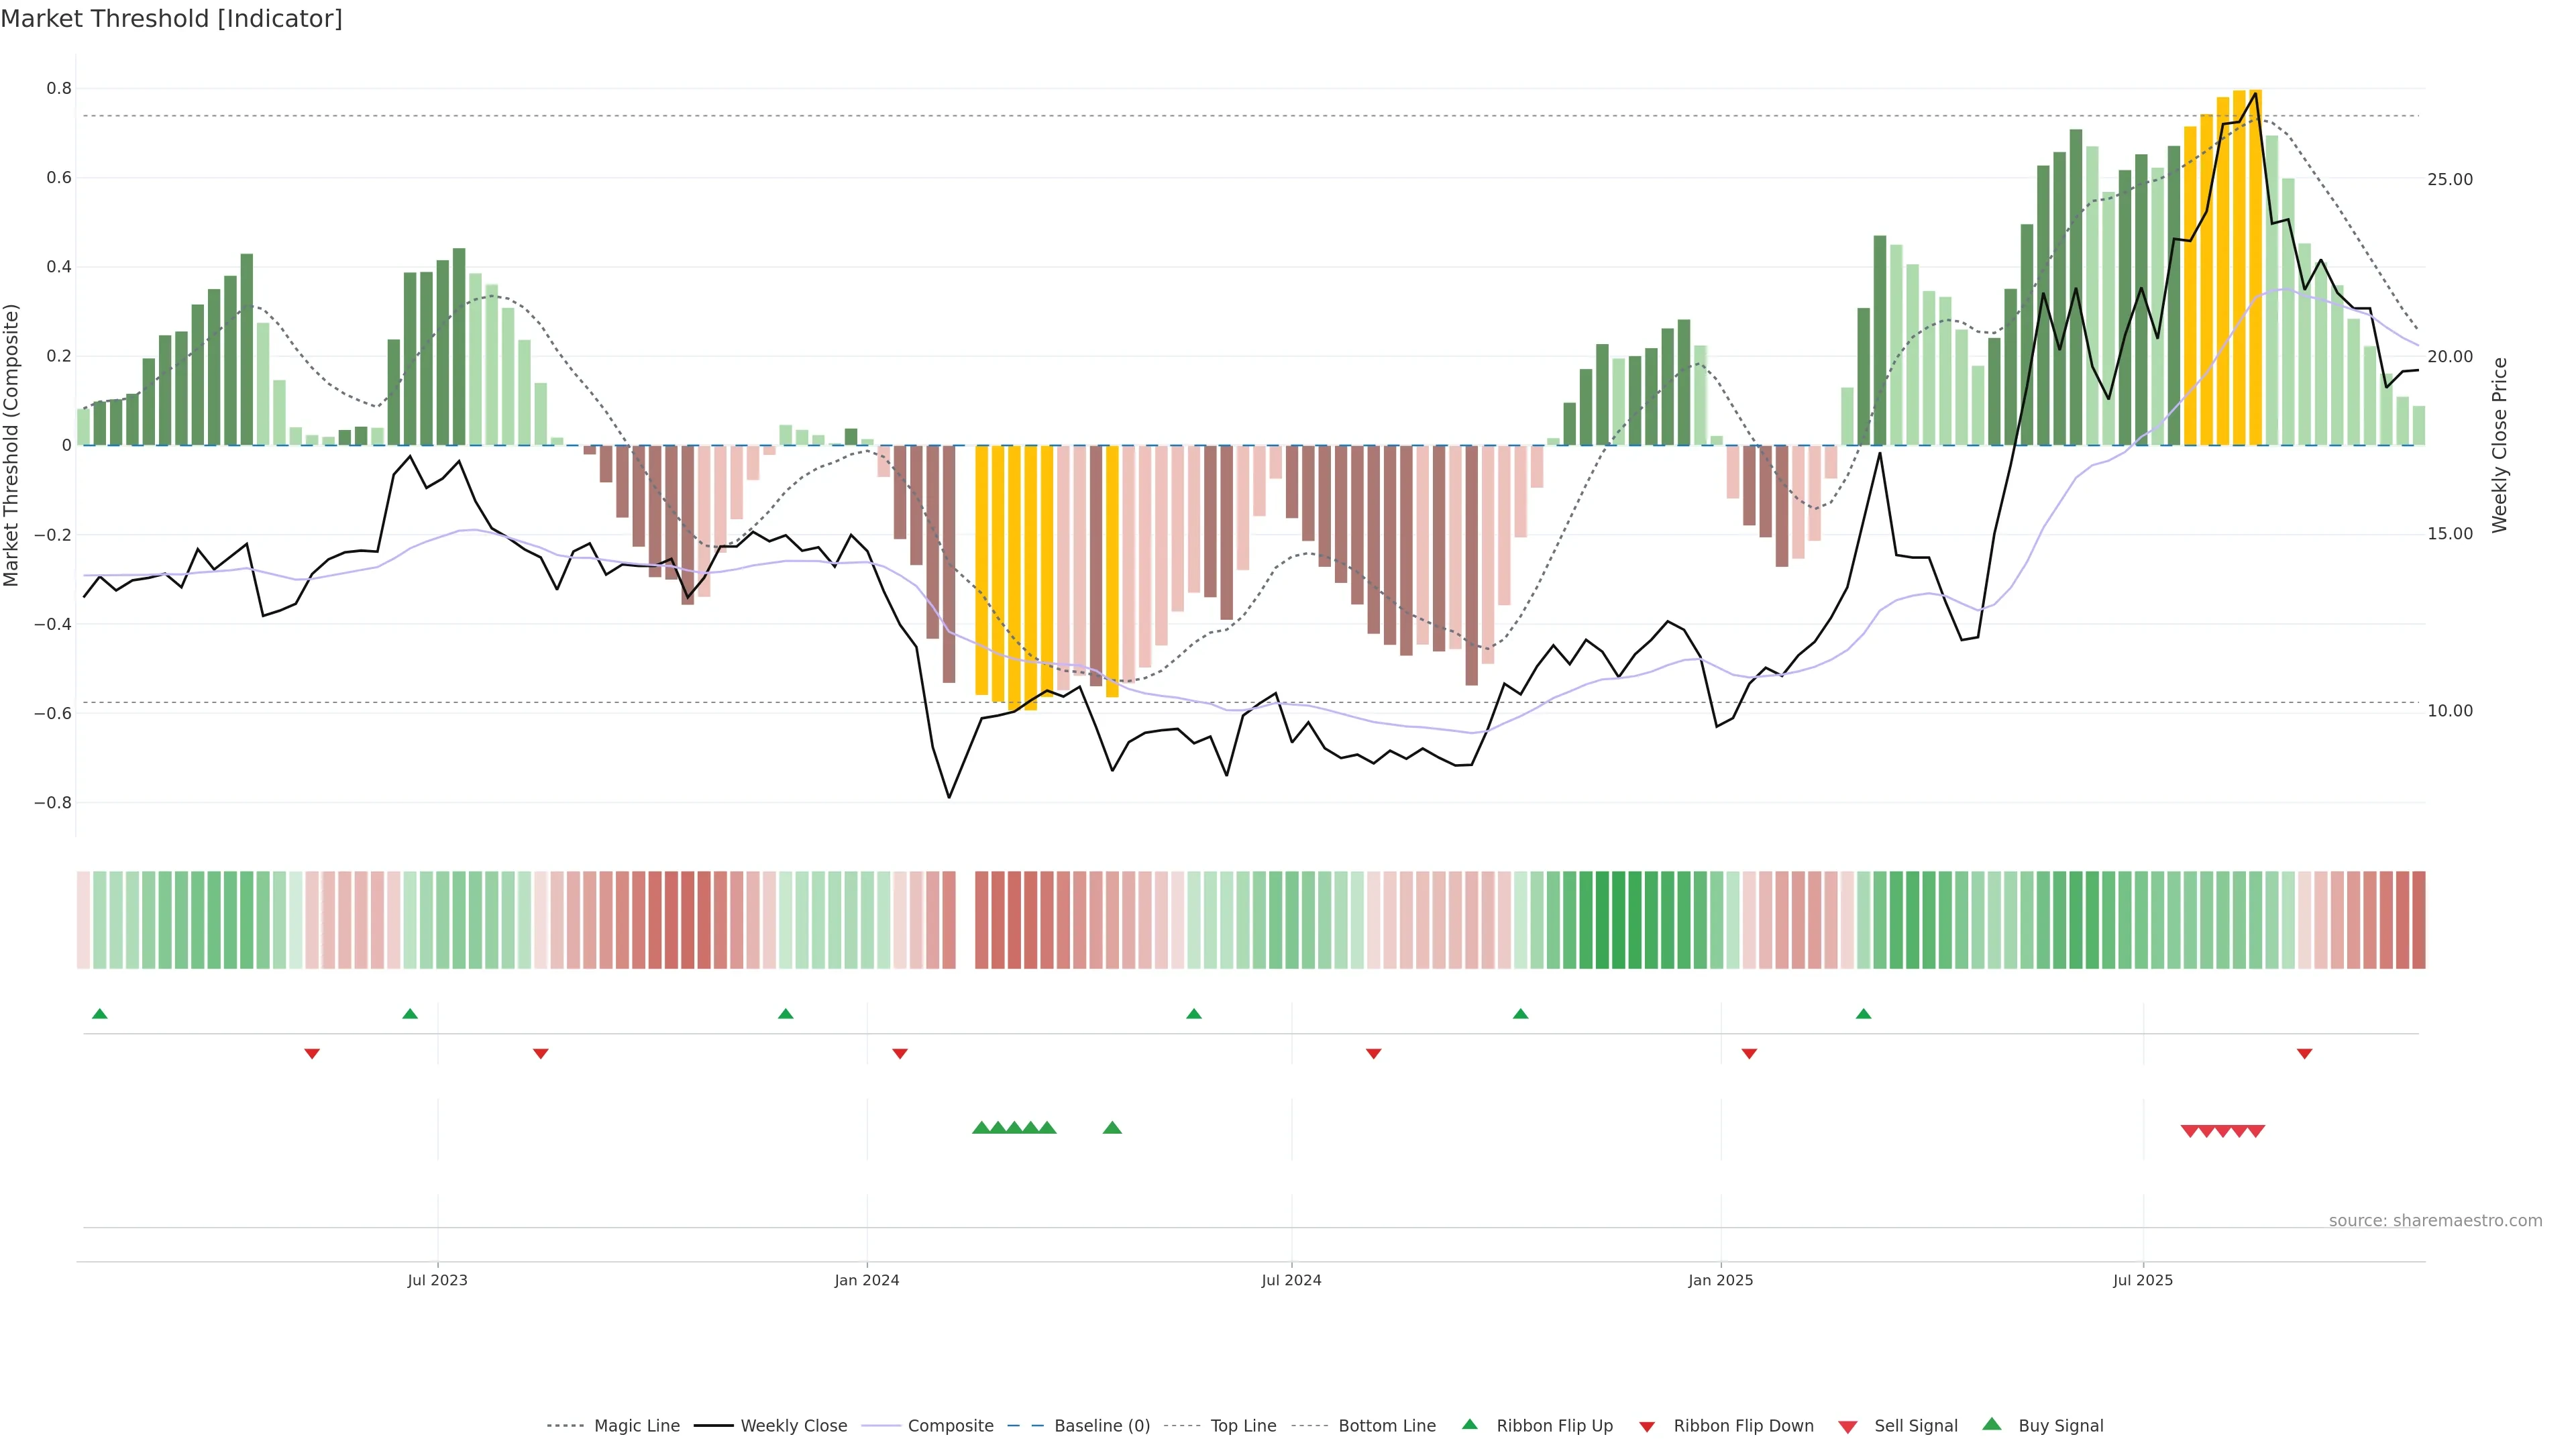Click Sell Signal legend red triangle icon
Image resolution: width=2576 pixels, height=1449 pixels.
click(x=1847, y=1427)
